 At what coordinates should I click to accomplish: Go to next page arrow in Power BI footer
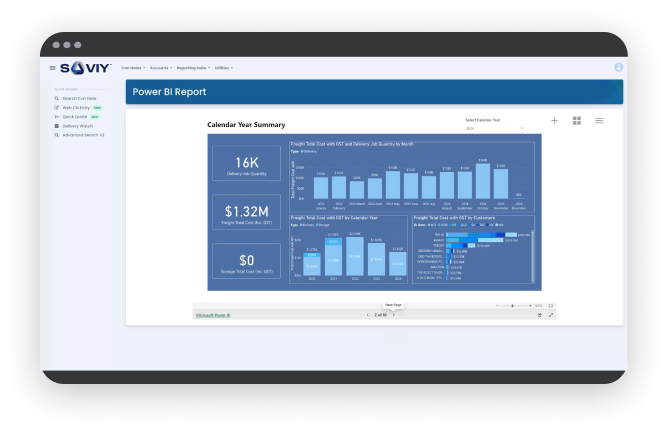coord(394,315)
